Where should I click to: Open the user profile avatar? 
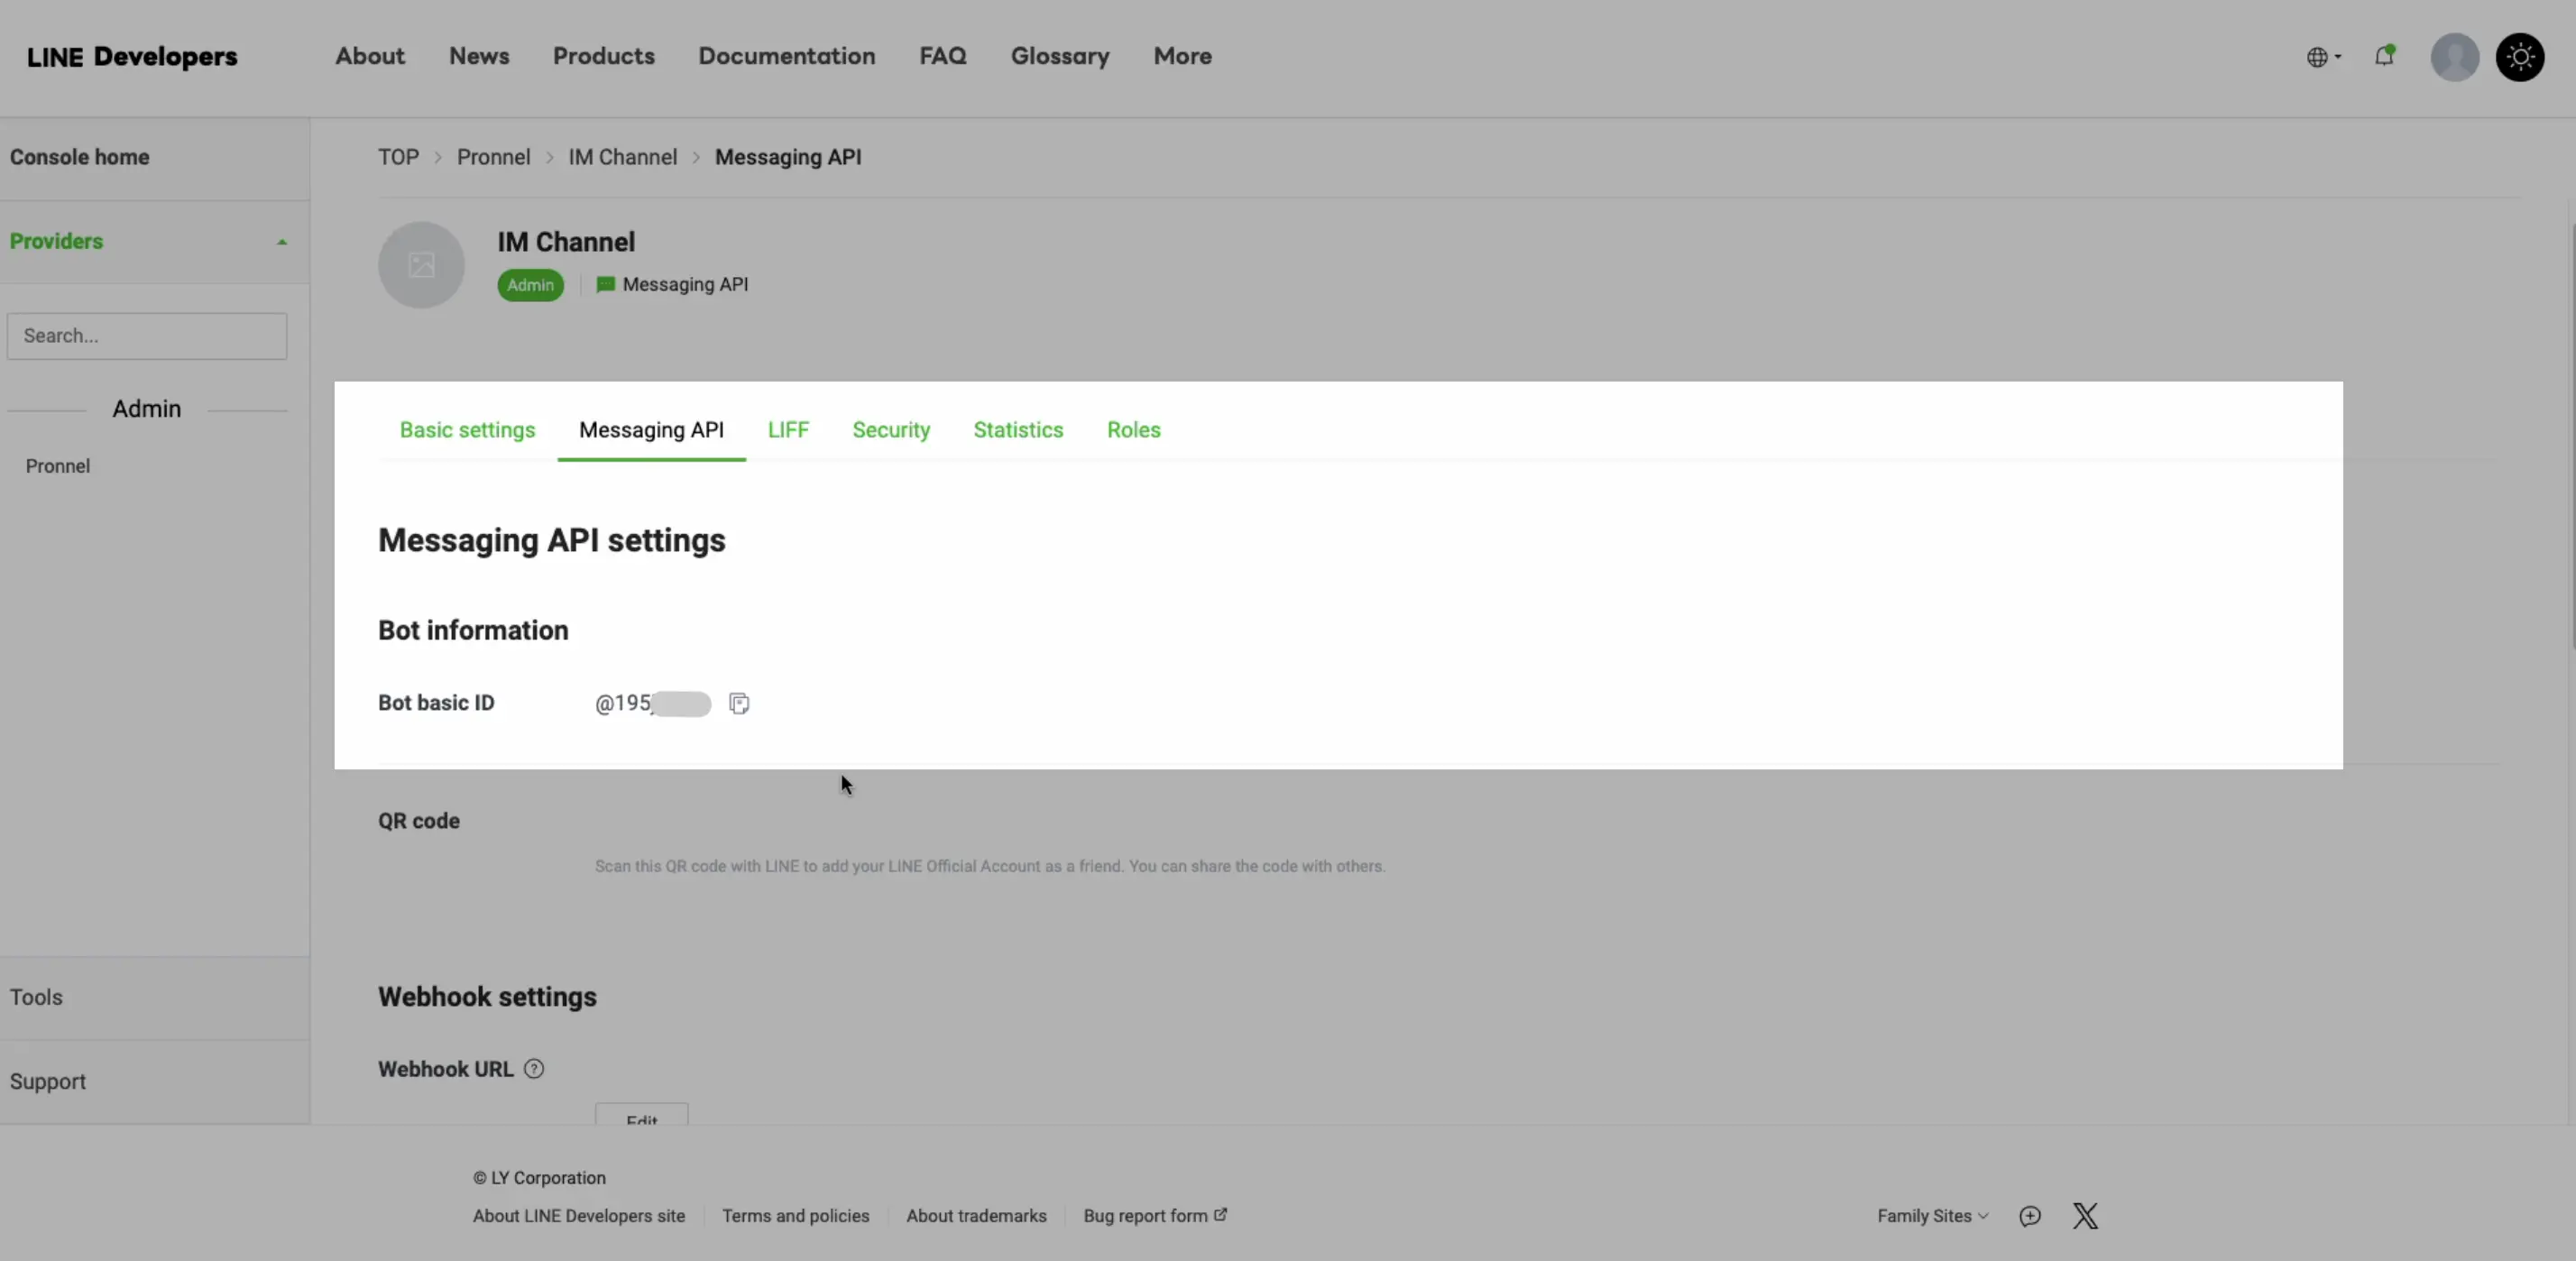[2455, 57]
